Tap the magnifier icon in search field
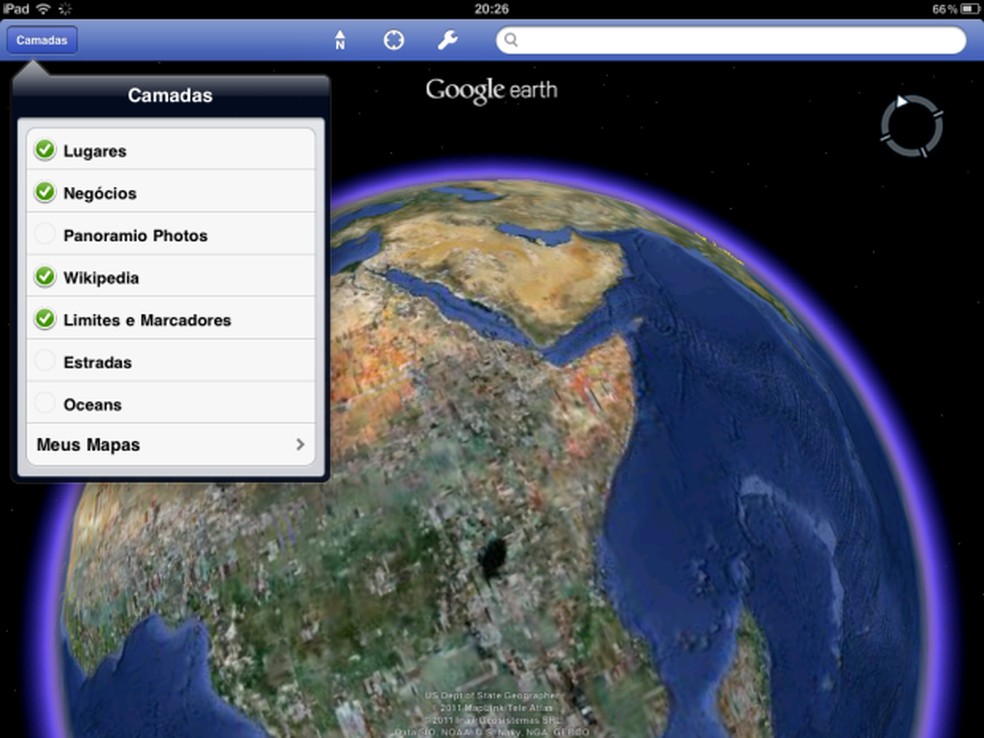 pyautogui.click(x=511, y=40)
